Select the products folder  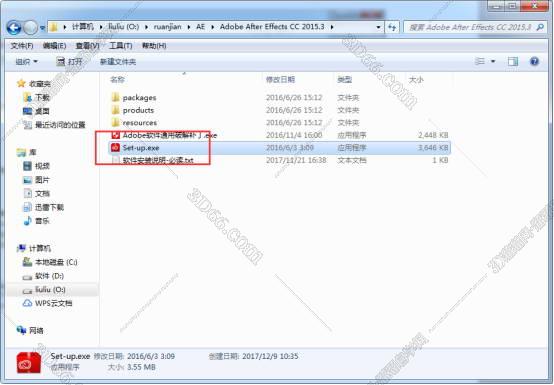tap(138, 110)
